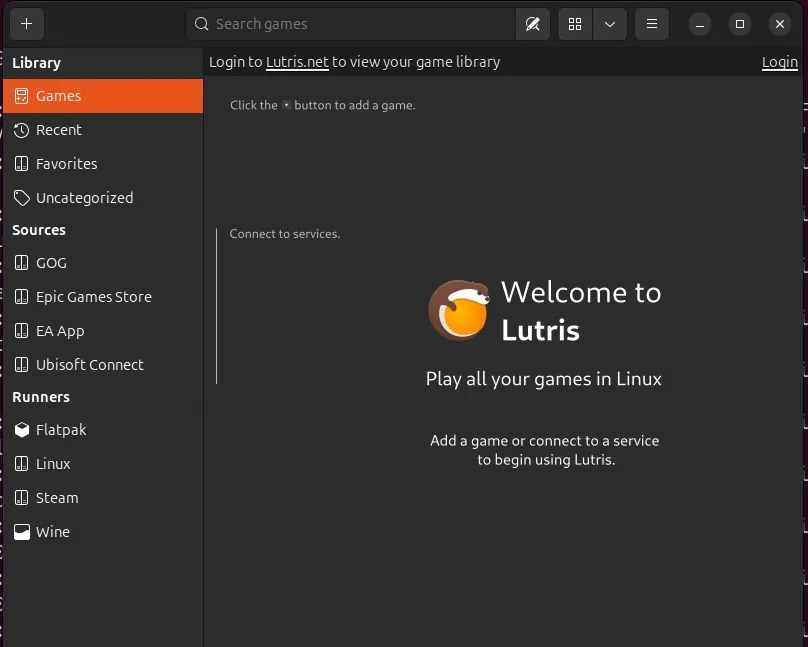Select the Uncategorized category
This screenshot has height=647, width=808.
pyautogui.click(x=103, y=198)
